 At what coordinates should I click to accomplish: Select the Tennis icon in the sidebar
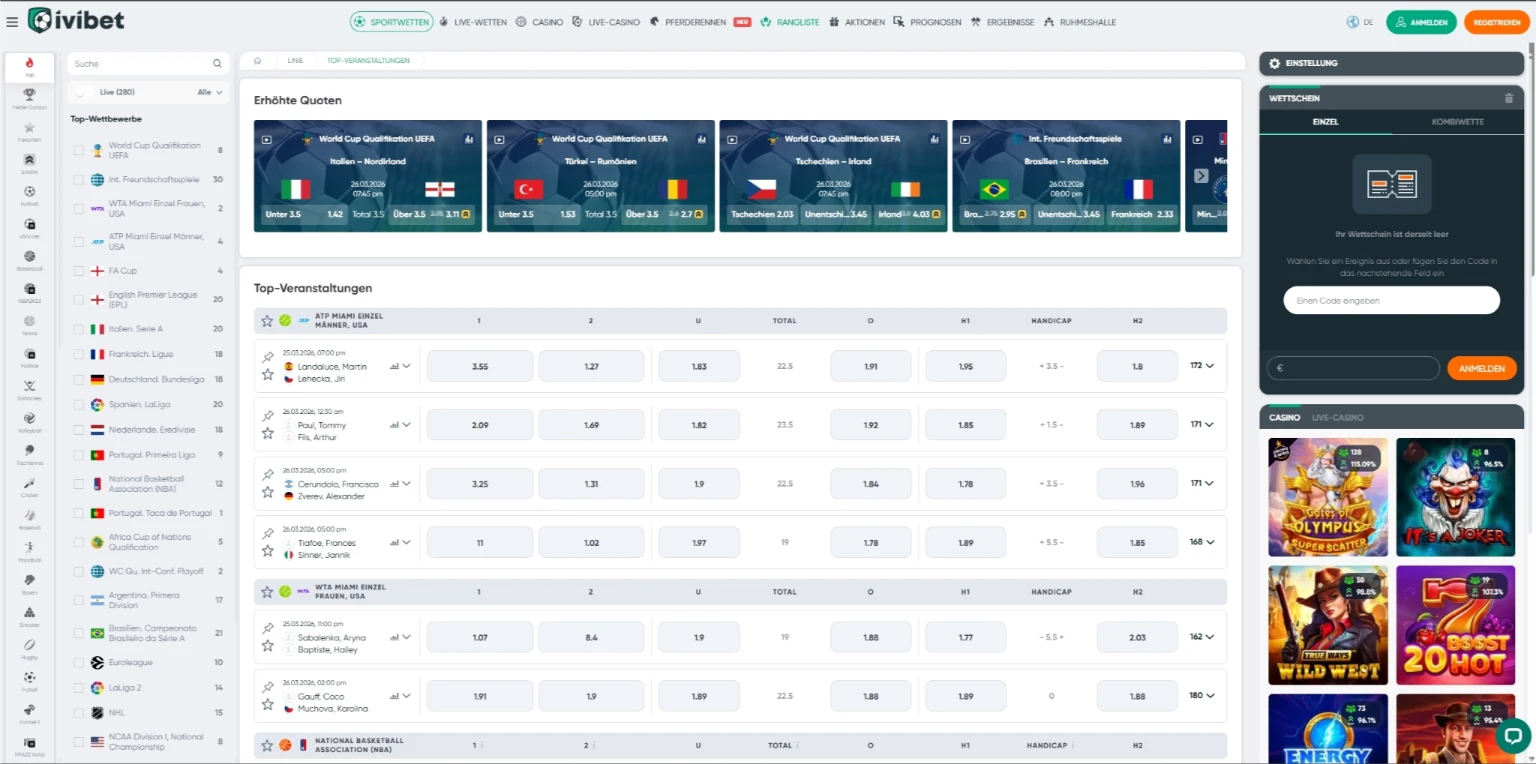29,320
